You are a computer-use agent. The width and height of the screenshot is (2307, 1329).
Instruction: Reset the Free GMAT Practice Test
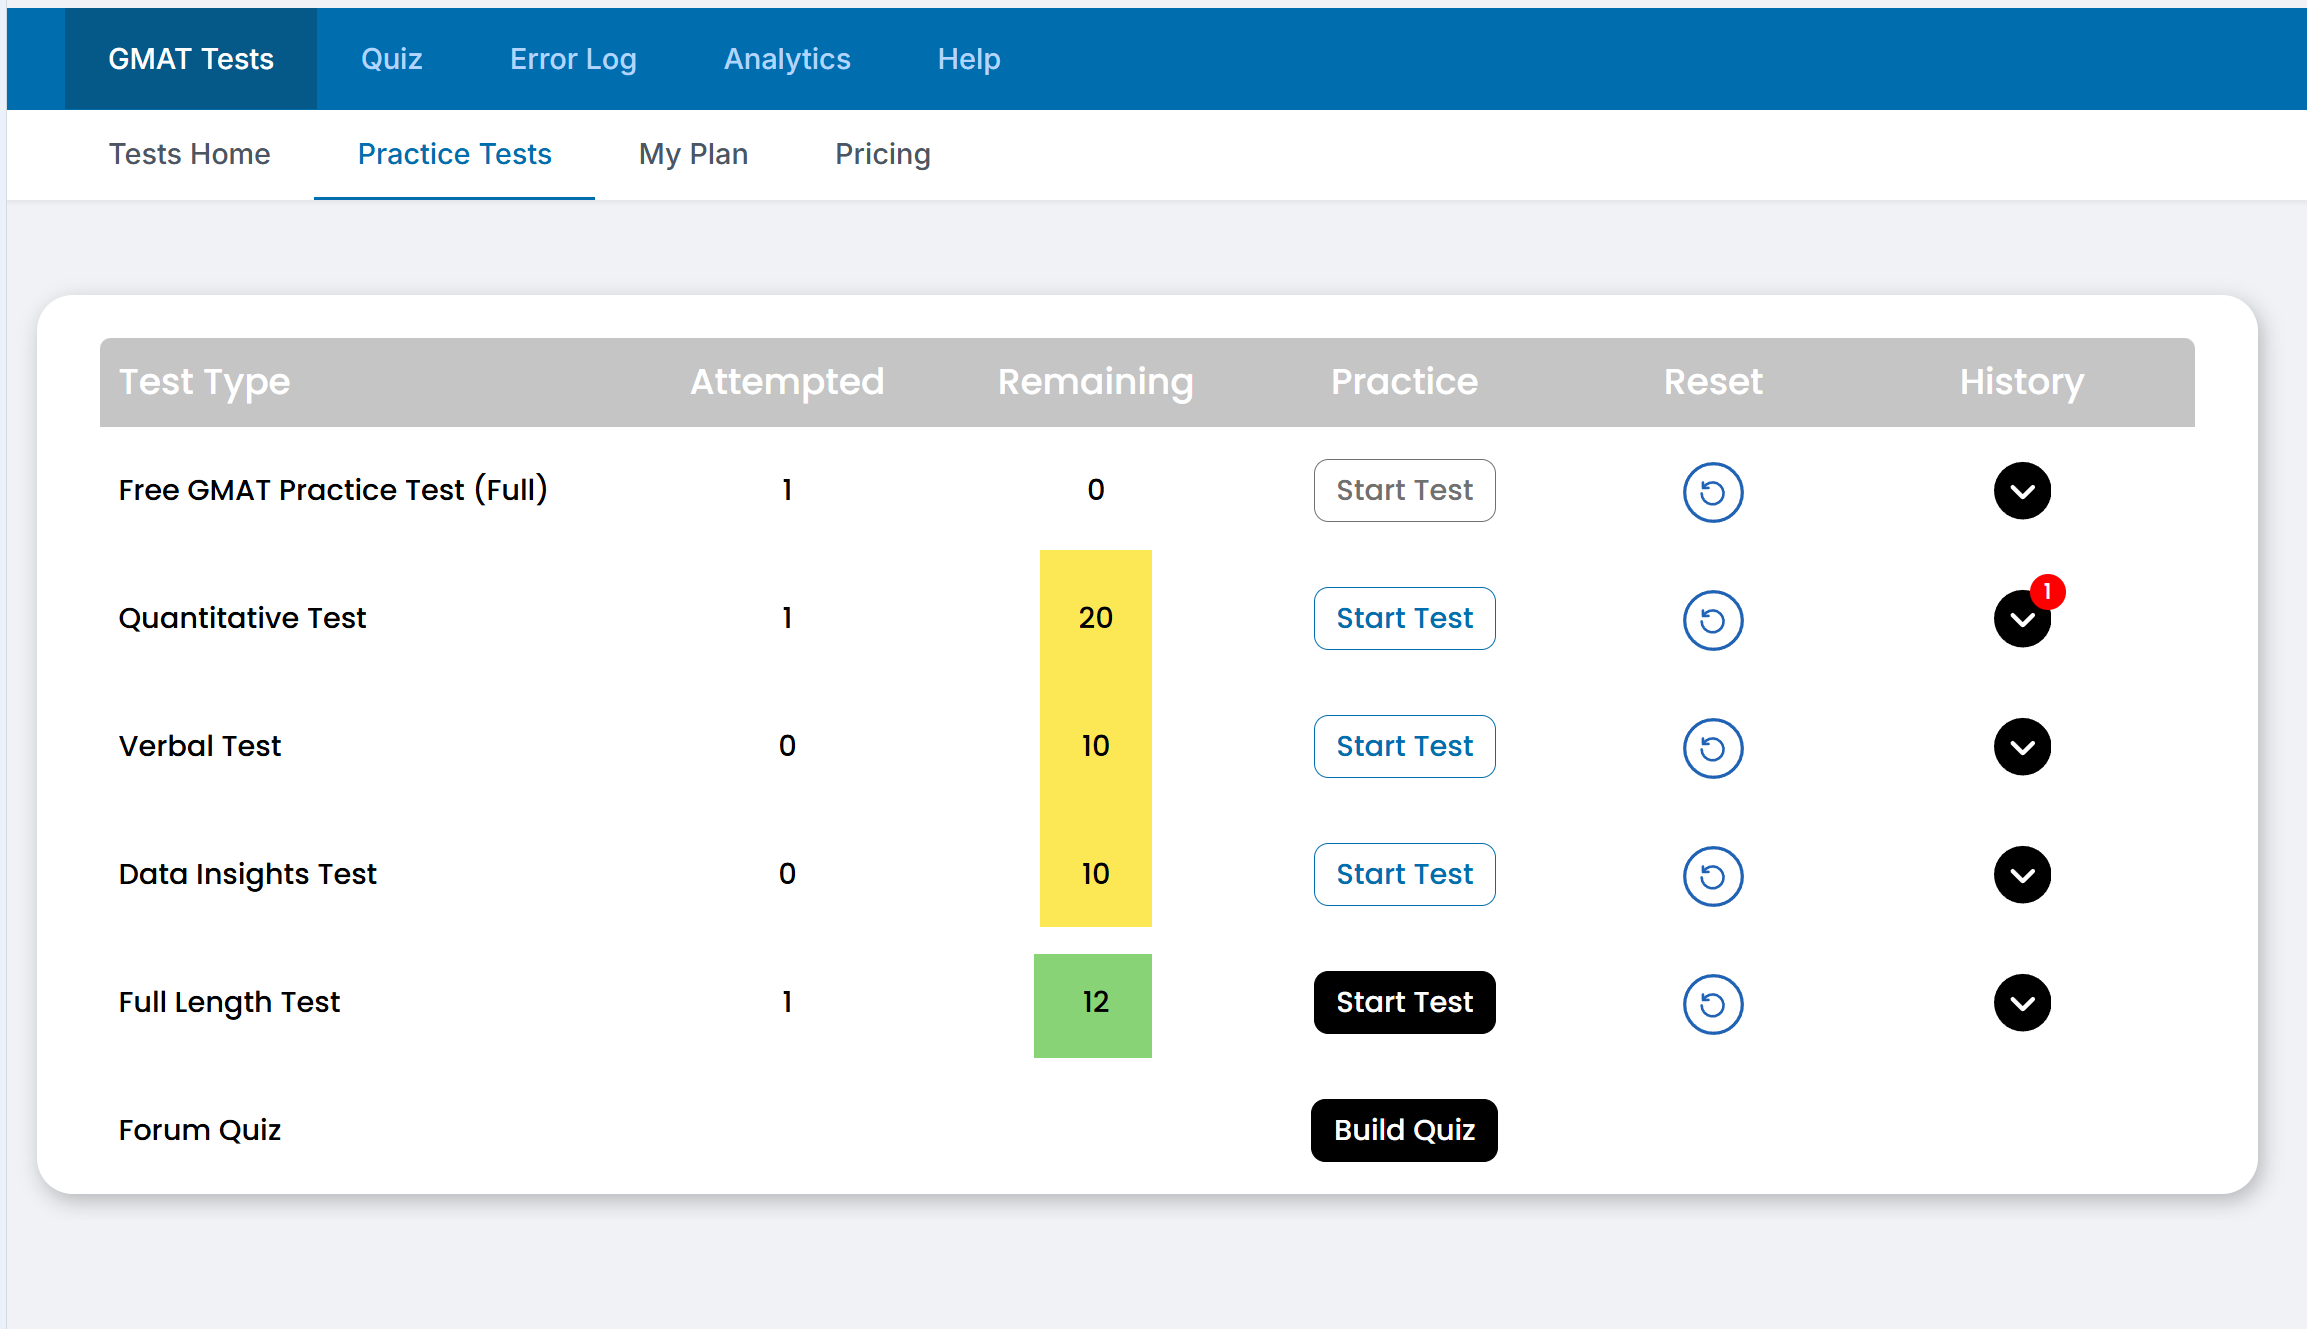1712,492
